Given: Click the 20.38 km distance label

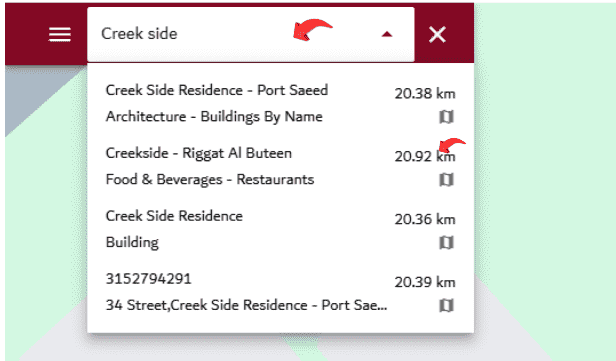Looking at the screenshot, I should [x=425, y=93].
